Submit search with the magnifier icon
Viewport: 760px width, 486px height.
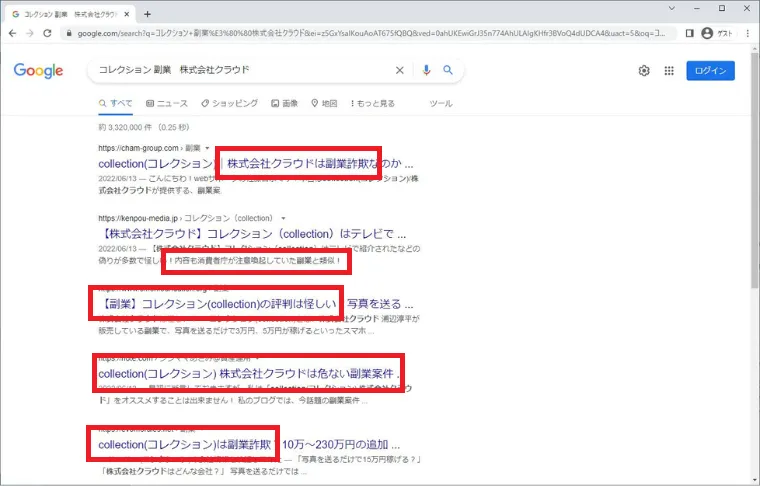pos(448,70)
